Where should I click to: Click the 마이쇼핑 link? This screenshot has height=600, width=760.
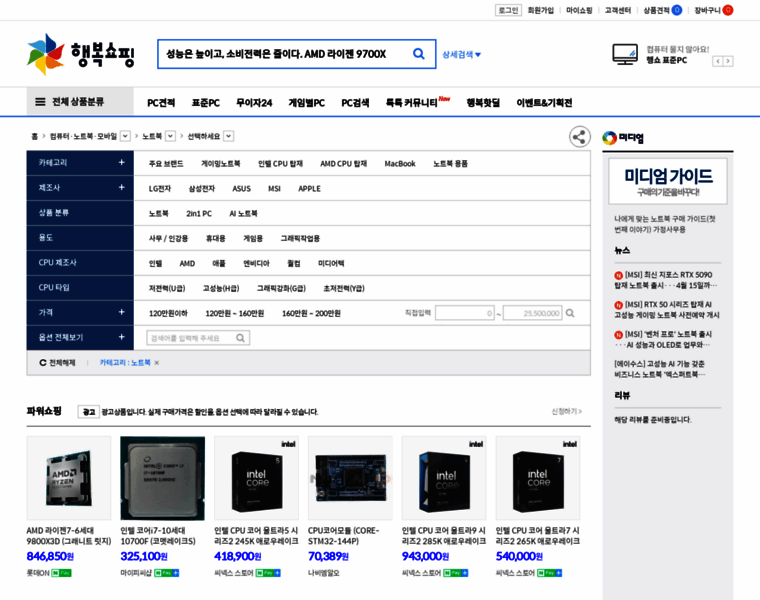[579, 10]
